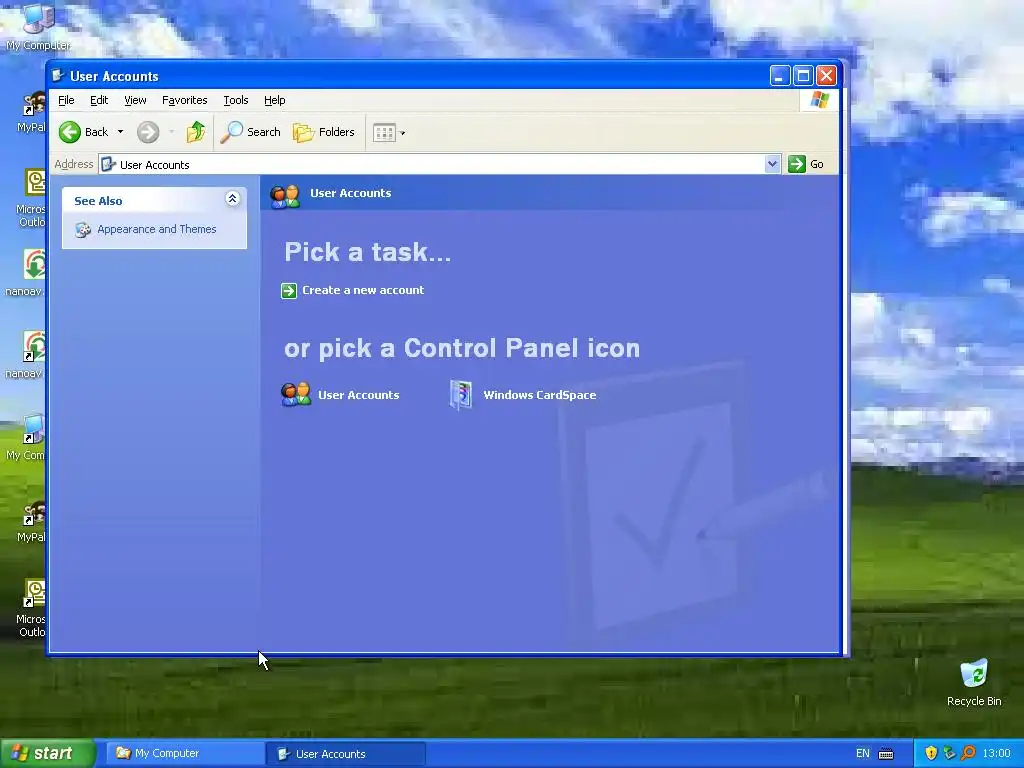Maximize the User Accounts window
This screenshot has height=768, width=1024.
(x=803, y=76)
